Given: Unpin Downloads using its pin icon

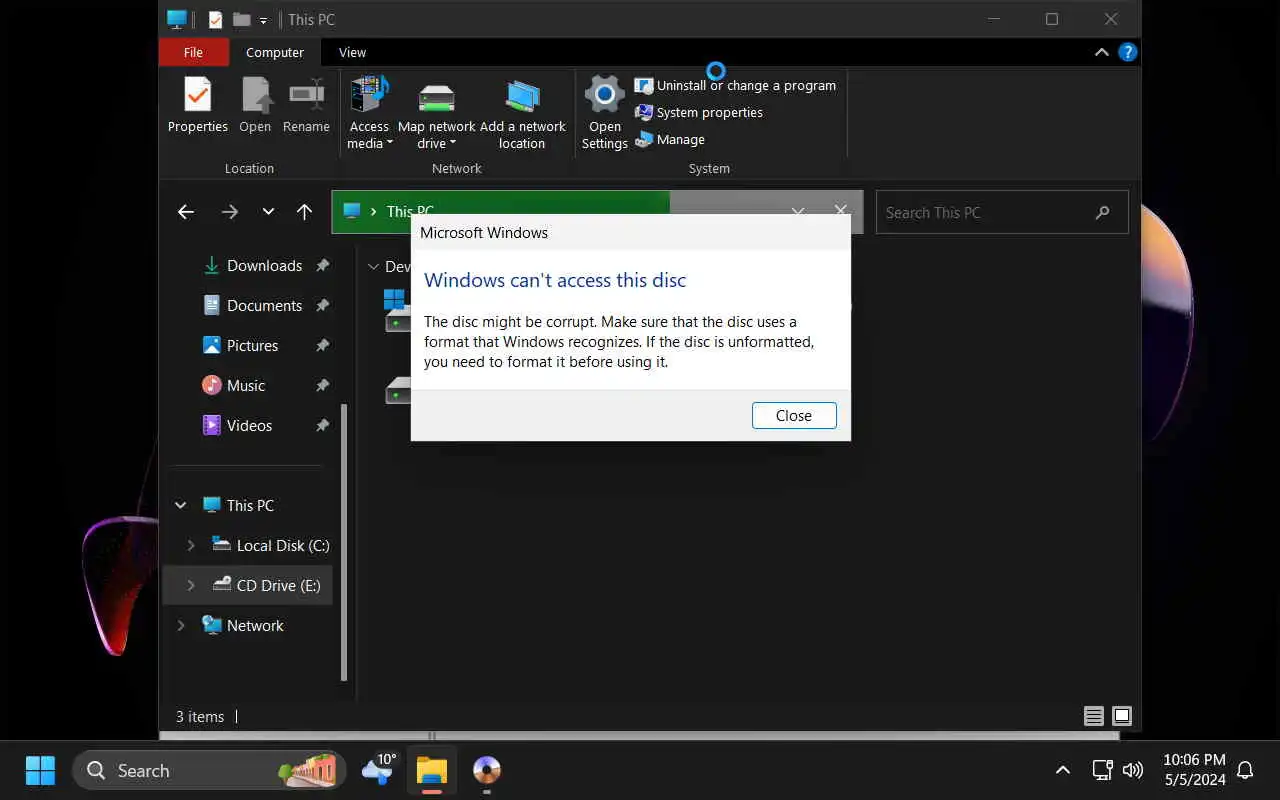Looking at the screenshot, I should [322, 265].
